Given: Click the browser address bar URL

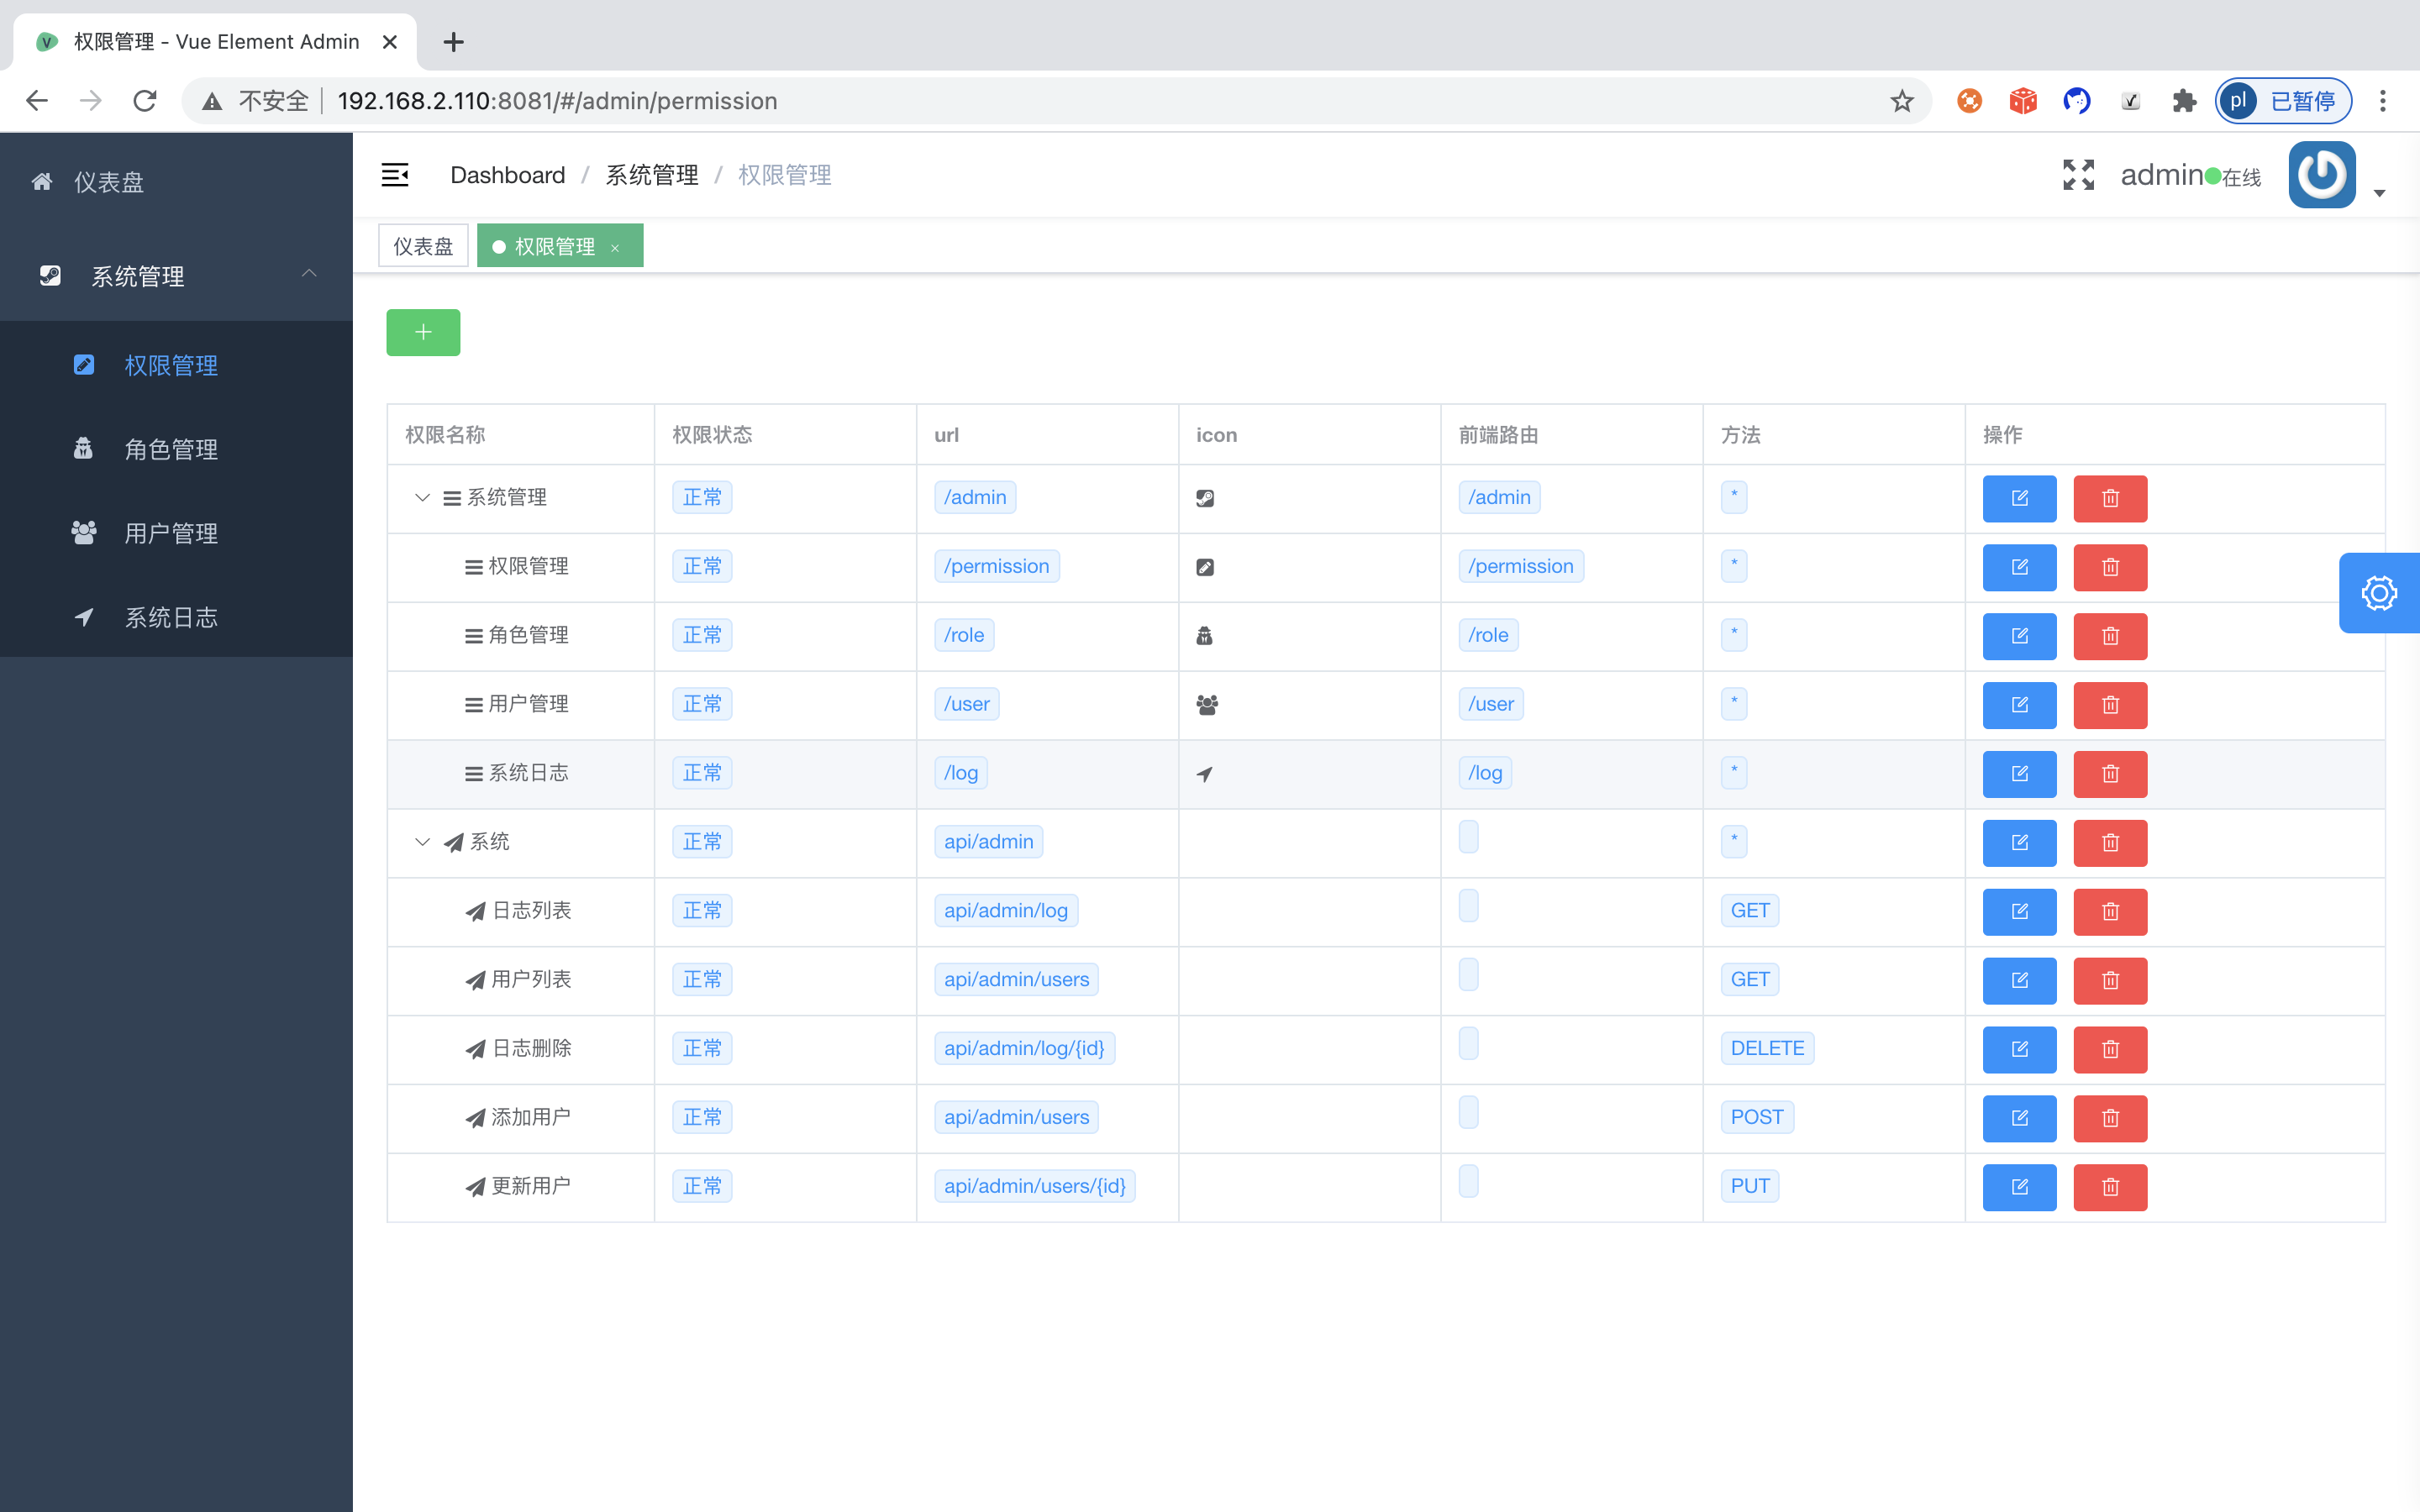Looking at the screenshot, I should tap(557, 101).
